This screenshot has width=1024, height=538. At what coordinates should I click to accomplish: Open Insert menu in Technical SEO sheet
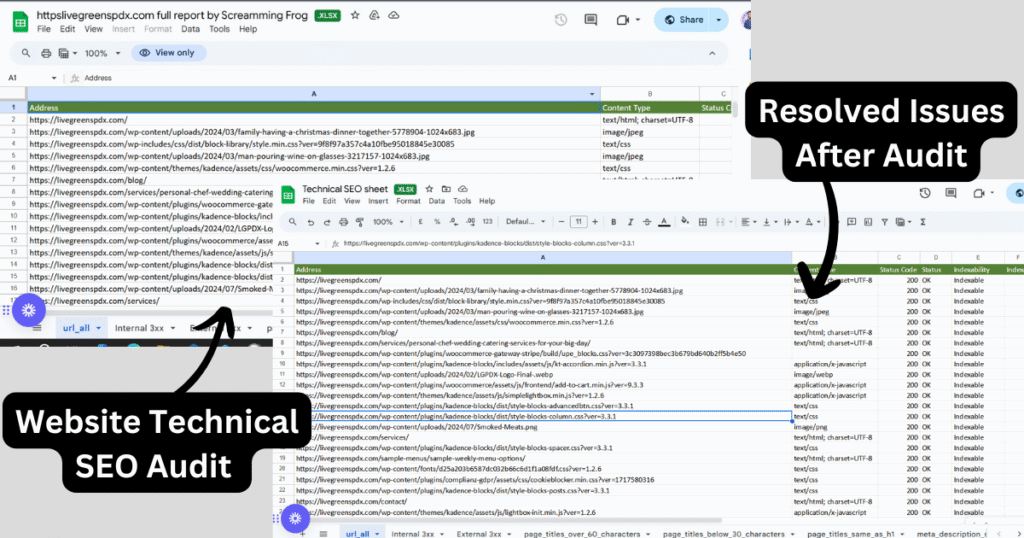pos(377,201)
